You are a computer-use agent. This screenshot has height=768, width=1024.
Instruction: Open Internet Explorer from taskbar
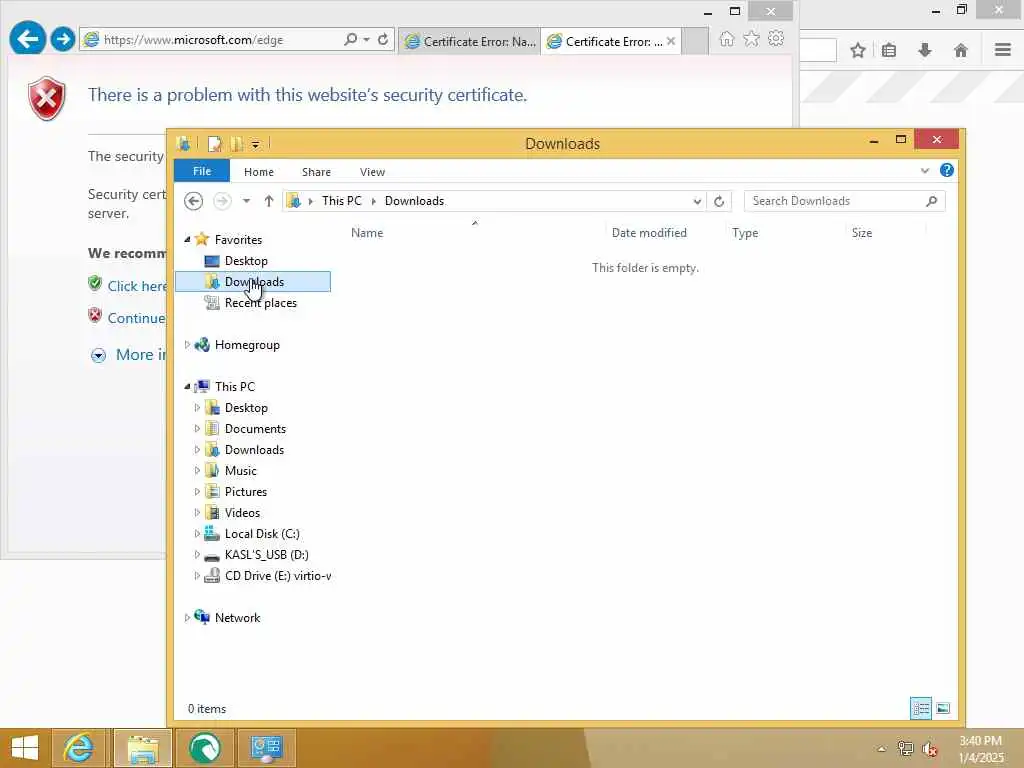[x=78, y=748]
